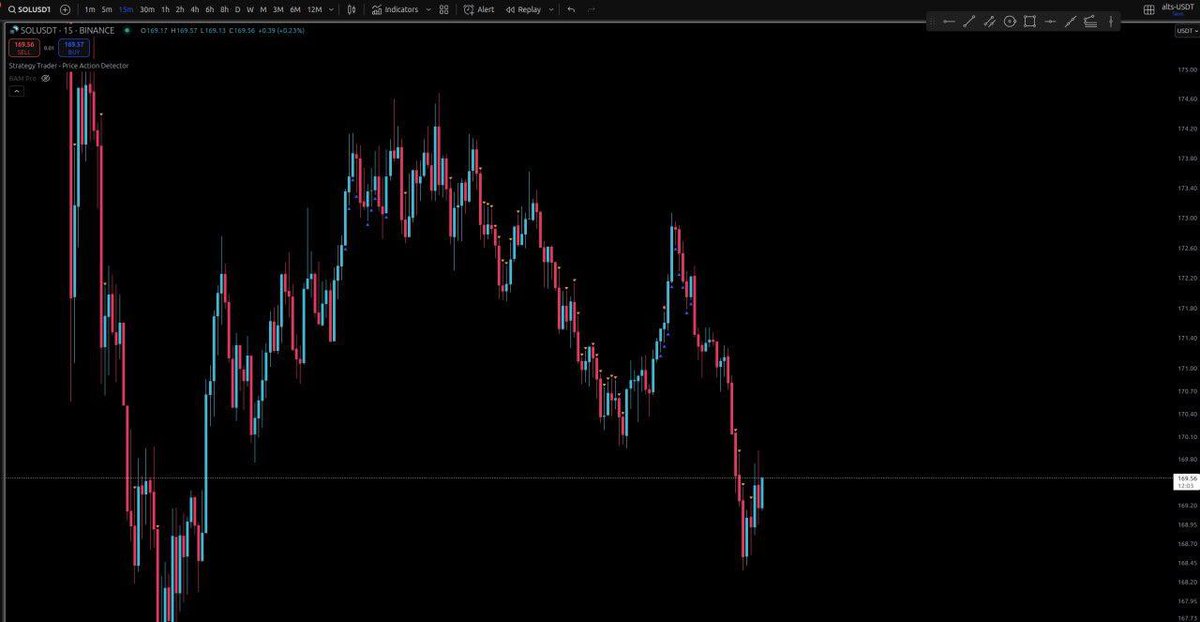The image size is (1200, 622).
Task: Choose the Parallel Channel tool
Action: click(989, 21)
